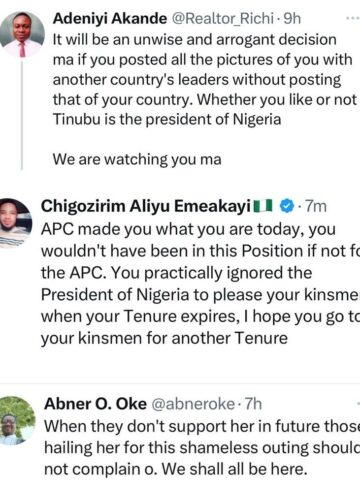Open Chigozirim Aliyu Emeakayi display name
This screenshot has height=504, width=360.
coord(146,206)
